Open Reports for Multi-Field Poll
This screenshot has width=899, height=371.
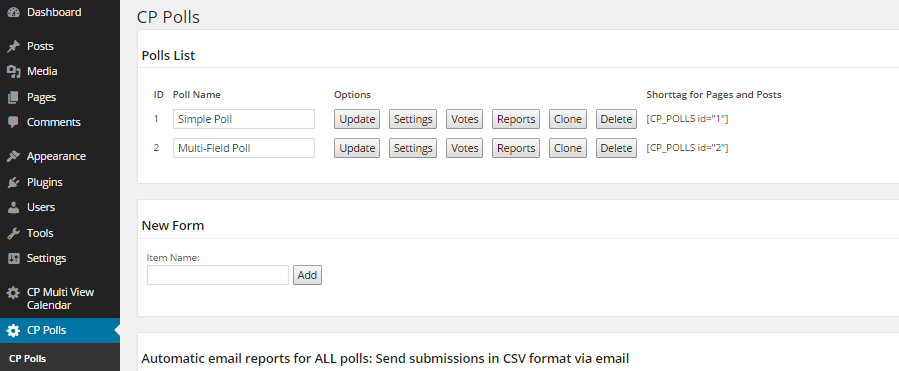[516, 148]
